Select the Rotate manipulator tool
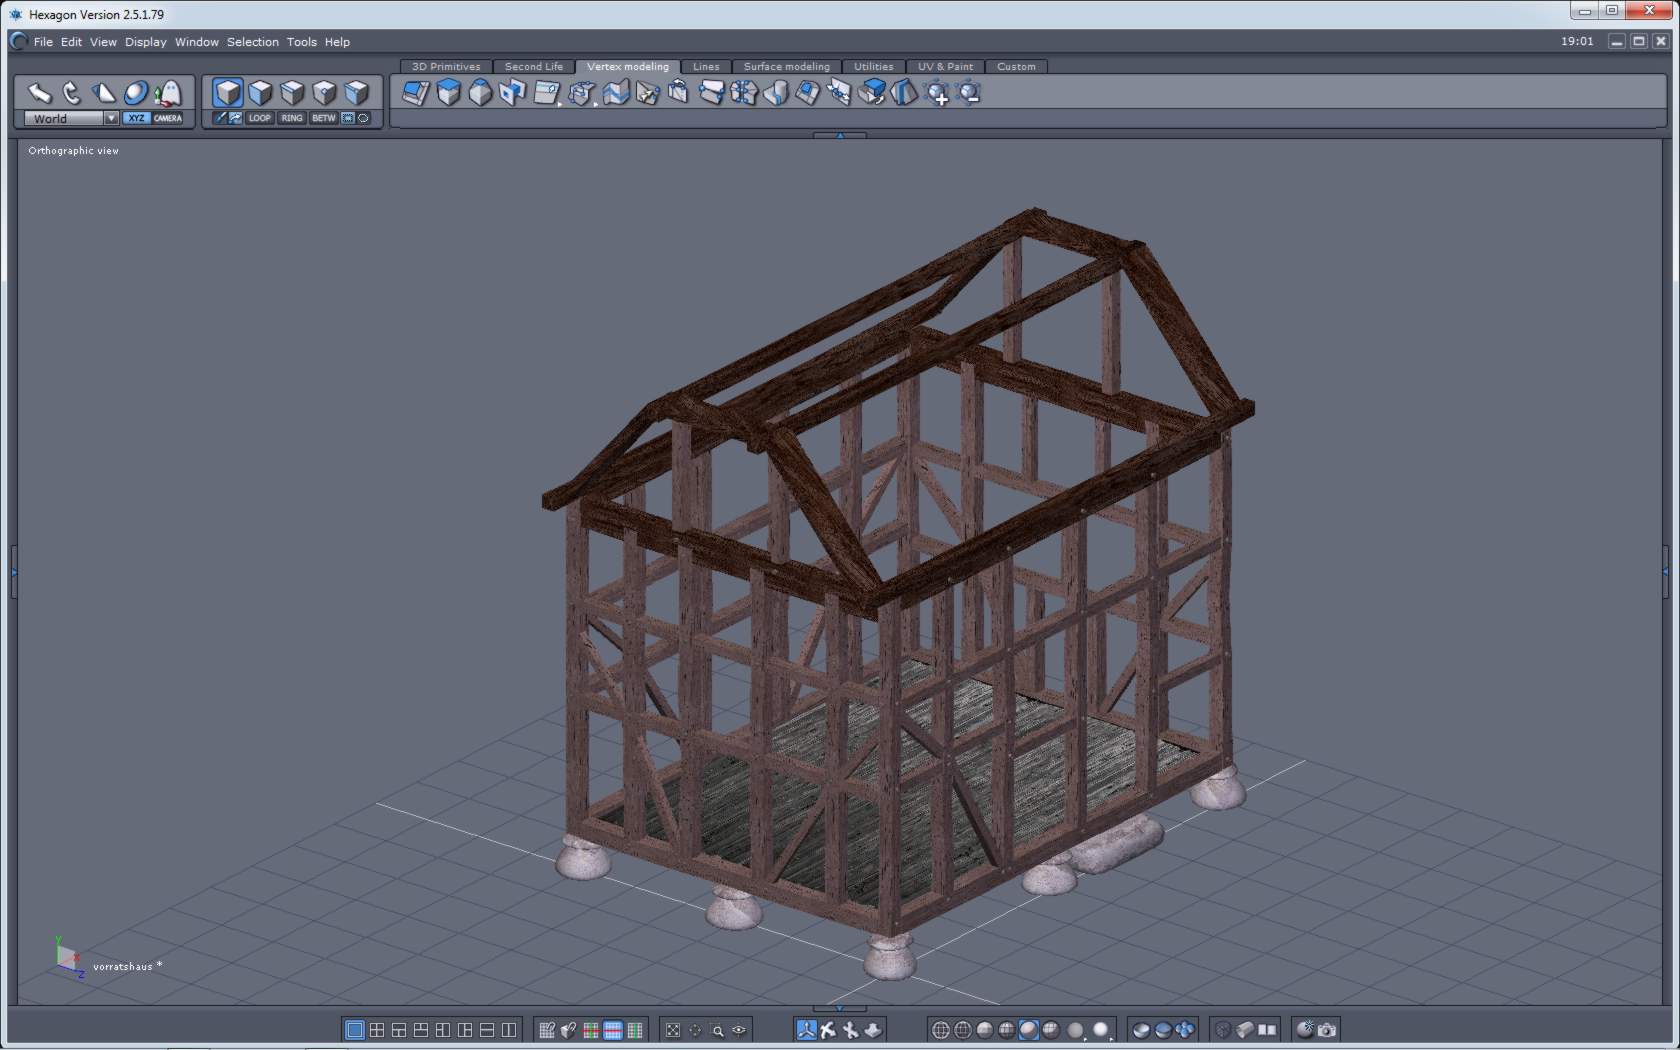 point(72,93)
